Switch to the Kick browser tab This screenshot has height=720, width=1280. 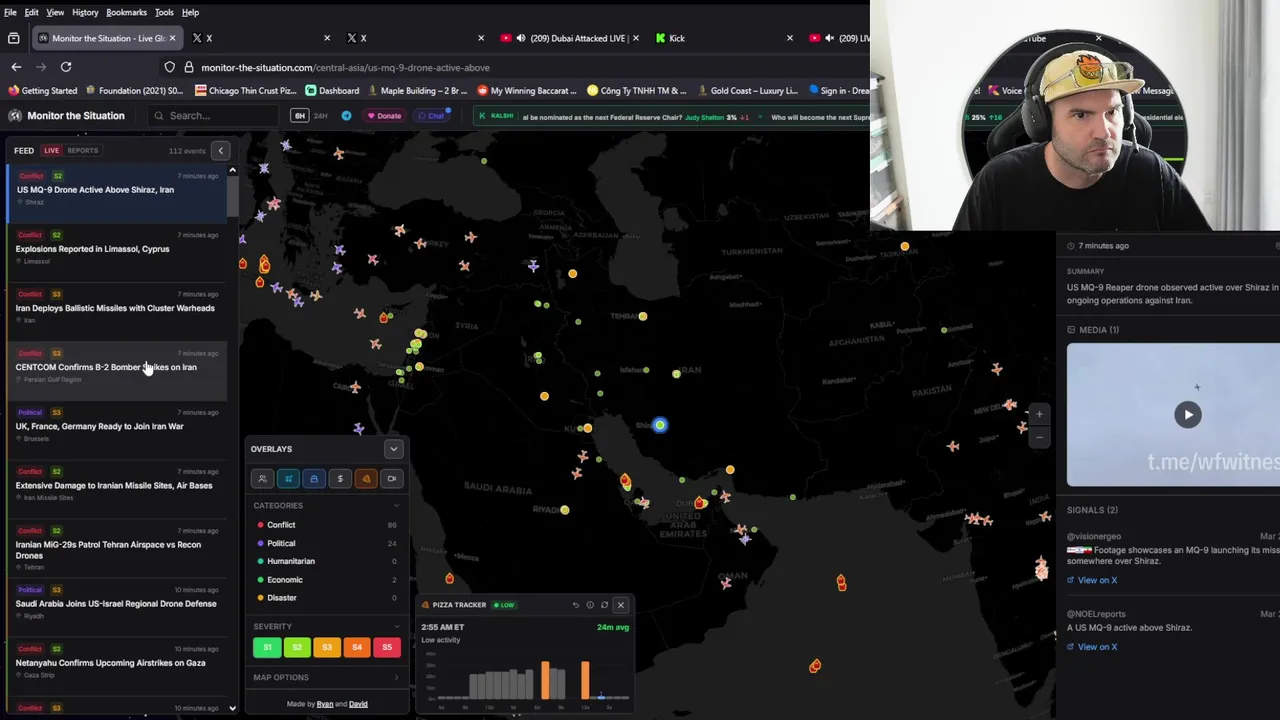[722, 38]
